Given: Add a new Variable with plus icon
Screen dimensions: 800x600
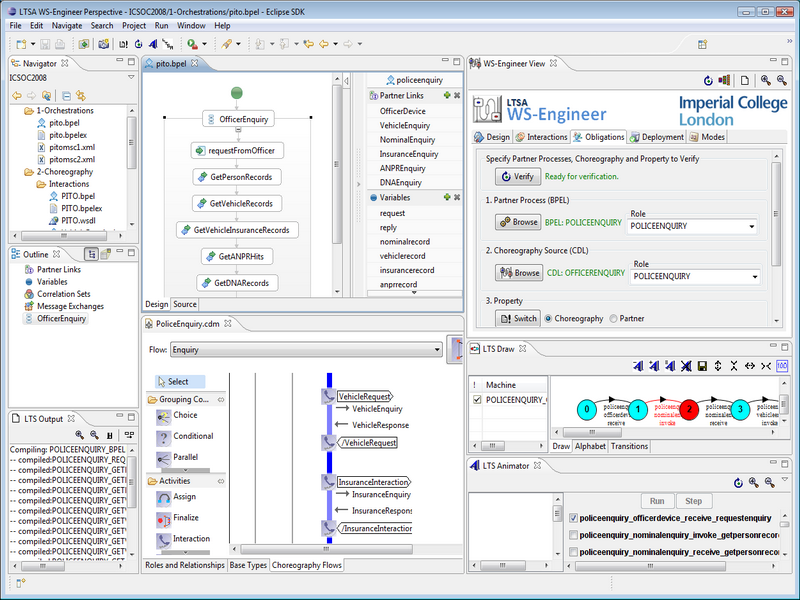Looking at the screenshot, I should tap(447, 197).
